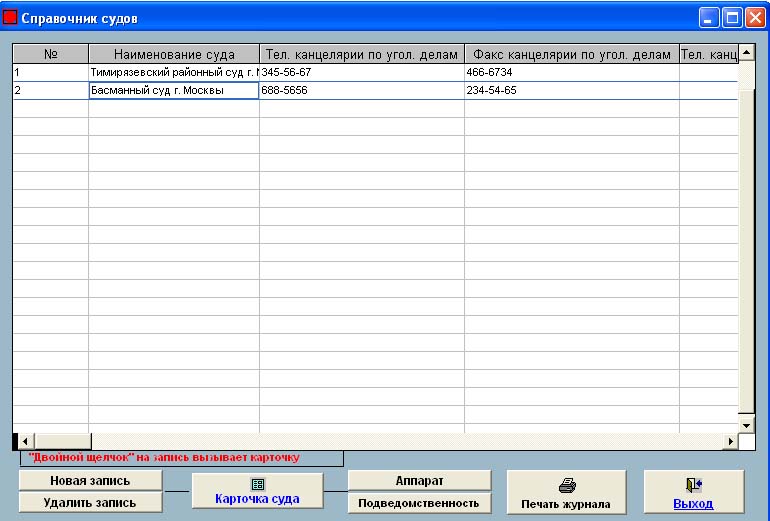The image size is (770, 521).
Task: Follow the Выход link text
Action: tap(693, 504)
